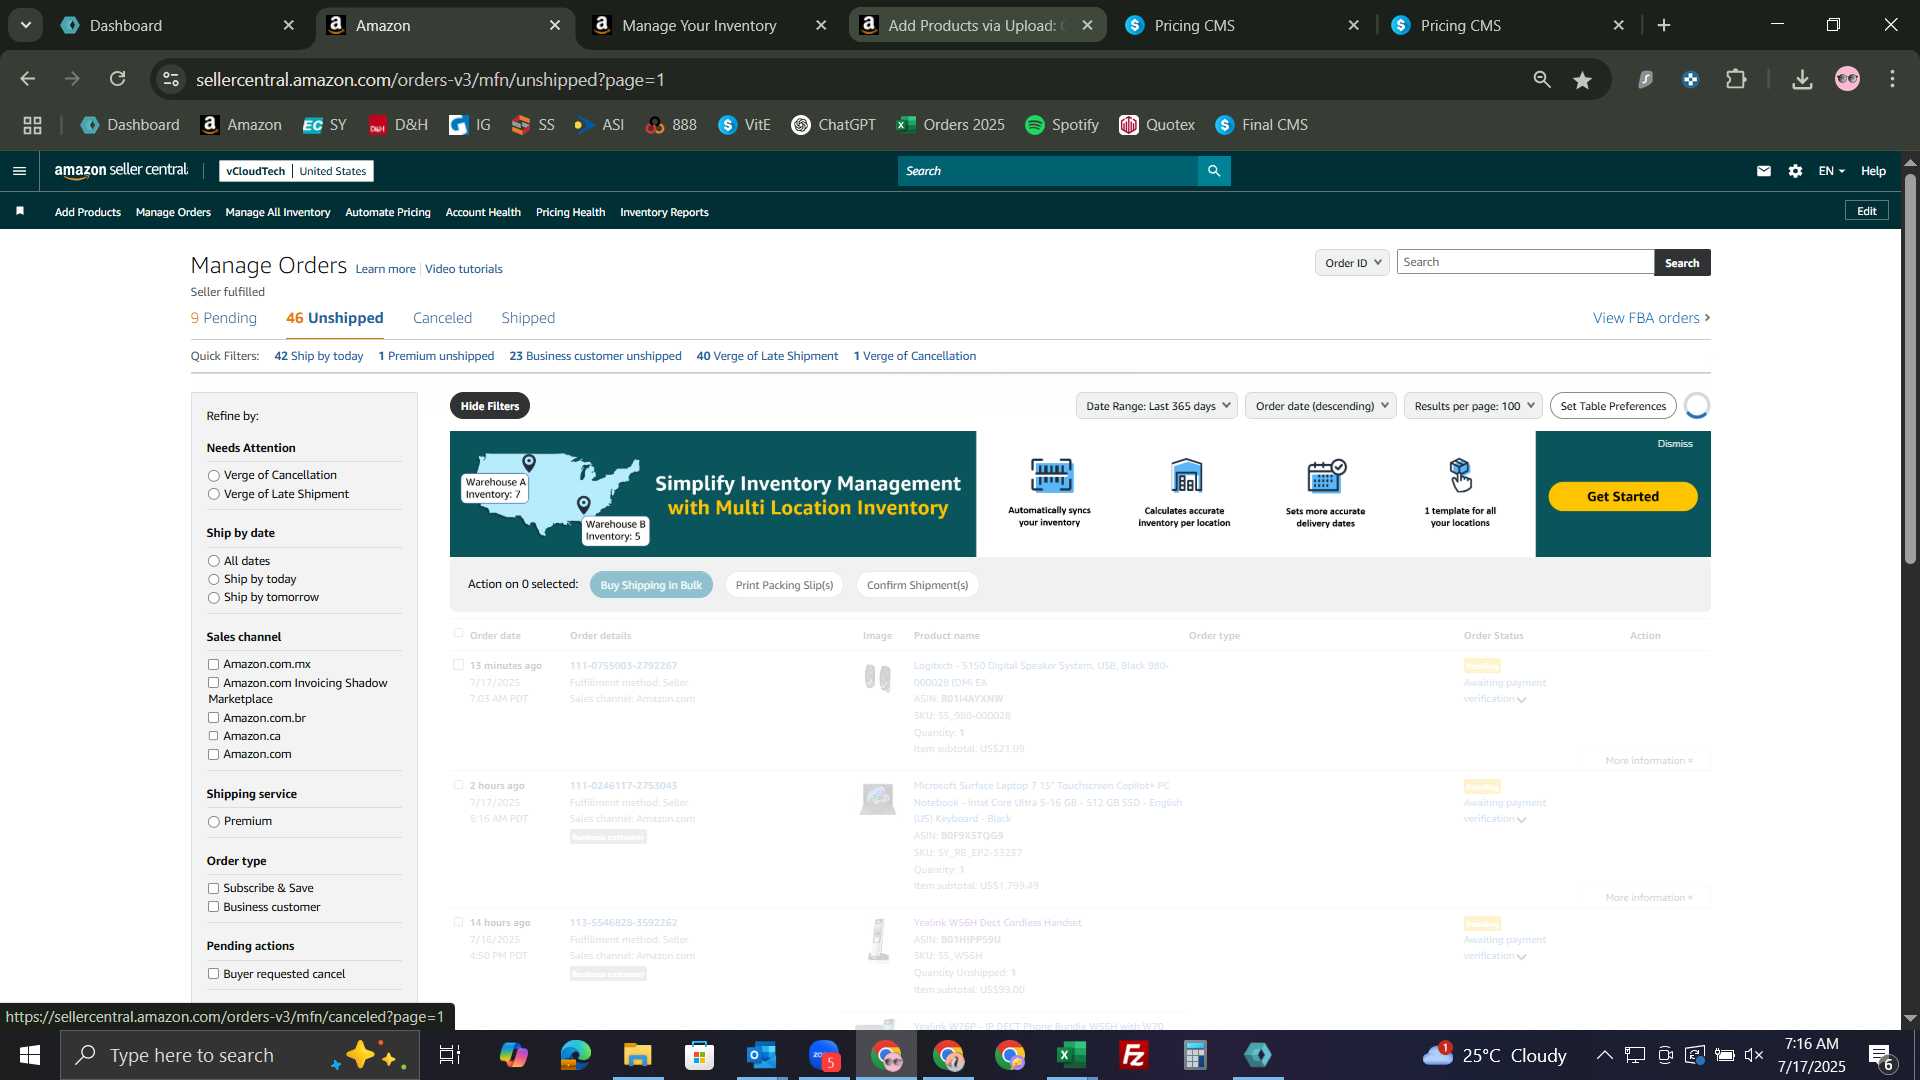Bookmark this page with the star icon
The image size is (1920, 1080).
1582,80
